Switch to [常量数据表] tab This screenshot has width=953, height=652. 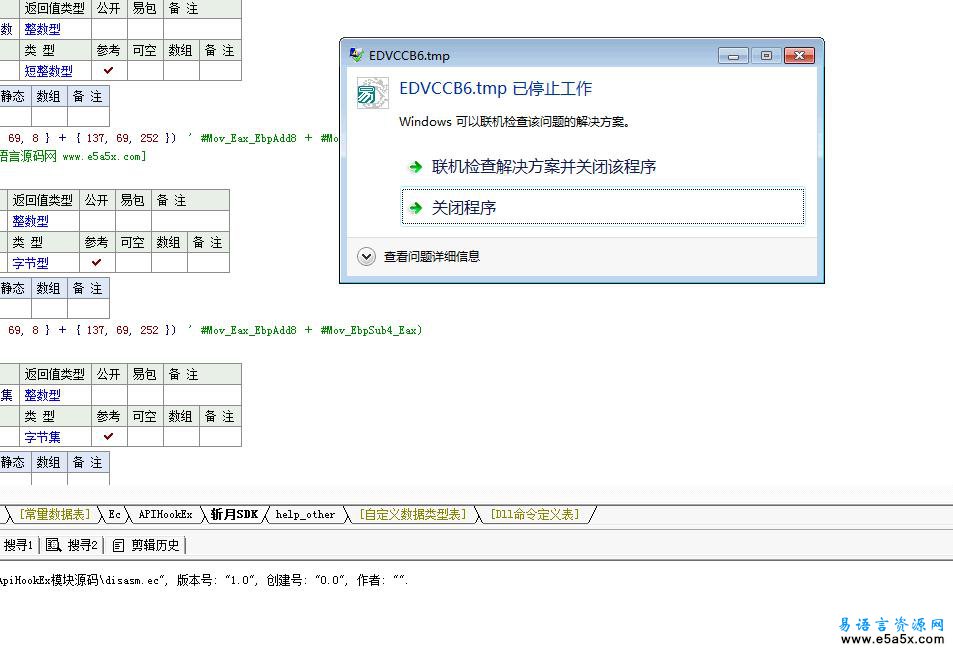coord(55,514)
